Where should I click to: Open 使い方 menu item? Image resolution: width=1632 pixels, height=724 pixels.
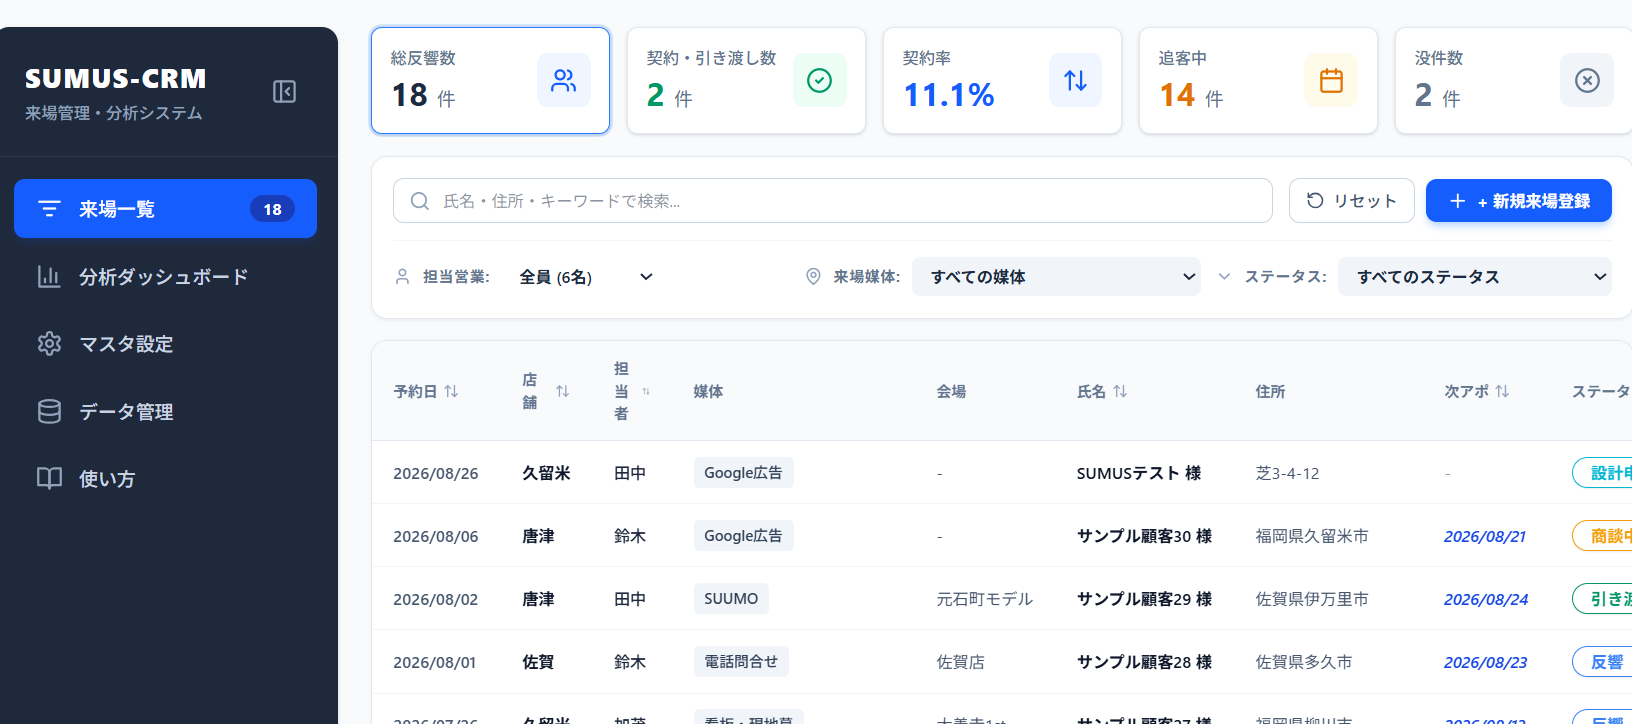tap(165, 479)
